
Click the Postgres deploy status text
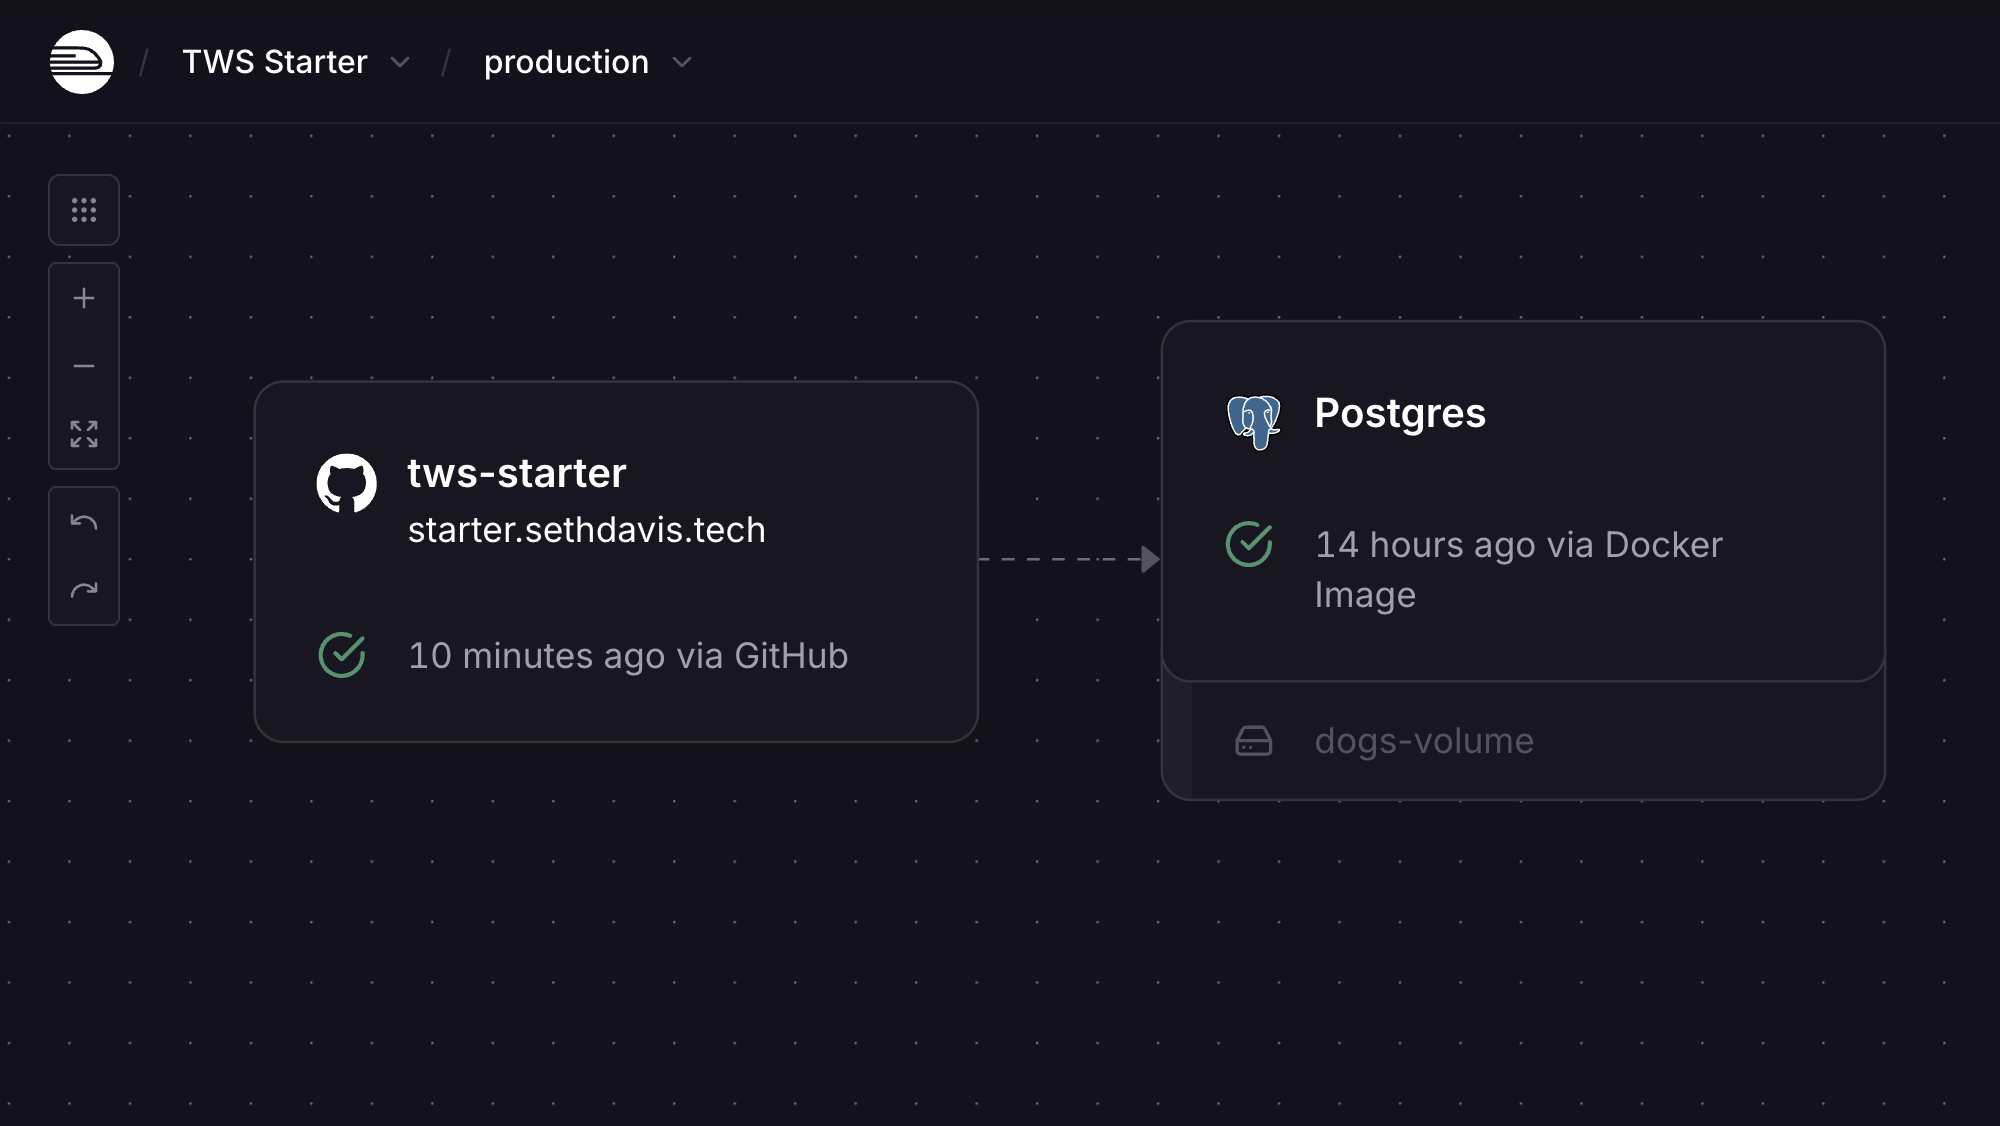pos(1518,570)
